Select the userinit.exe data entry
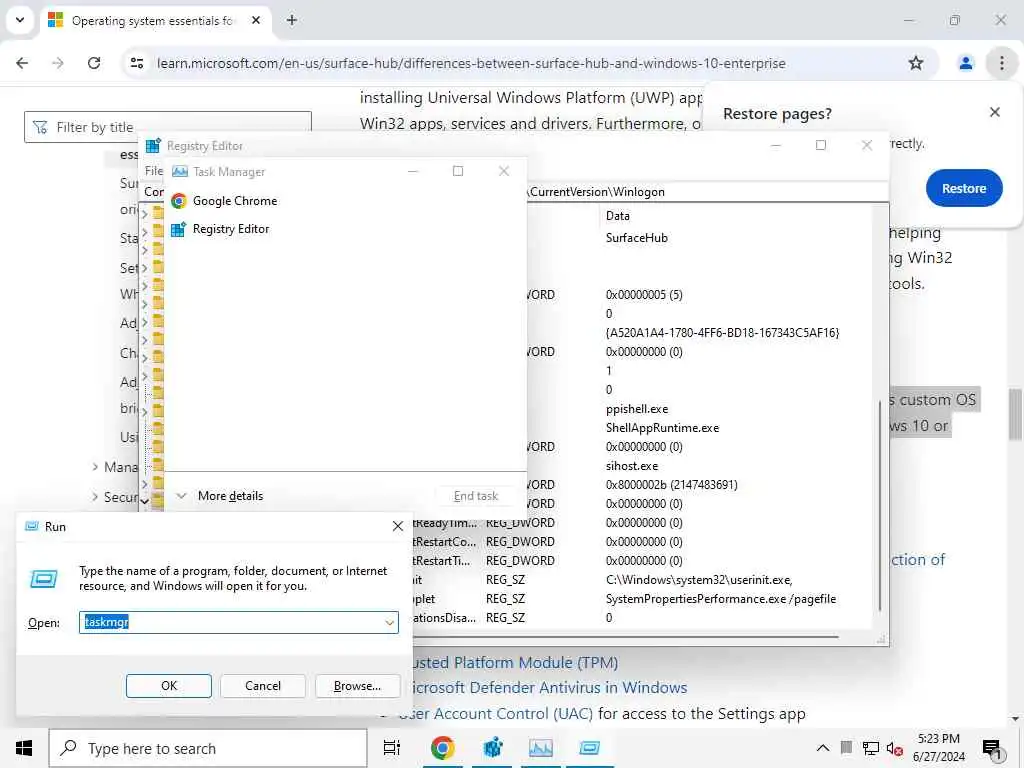Screen dimensions: 1024x768 pos(699,579)
